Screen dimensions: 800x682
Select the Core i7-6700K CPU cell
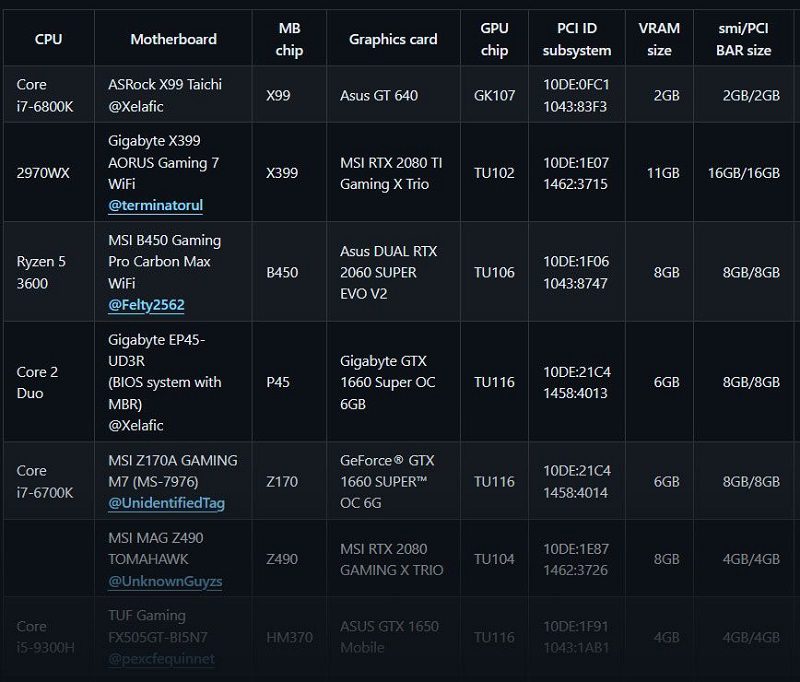[x=48, y=481]
